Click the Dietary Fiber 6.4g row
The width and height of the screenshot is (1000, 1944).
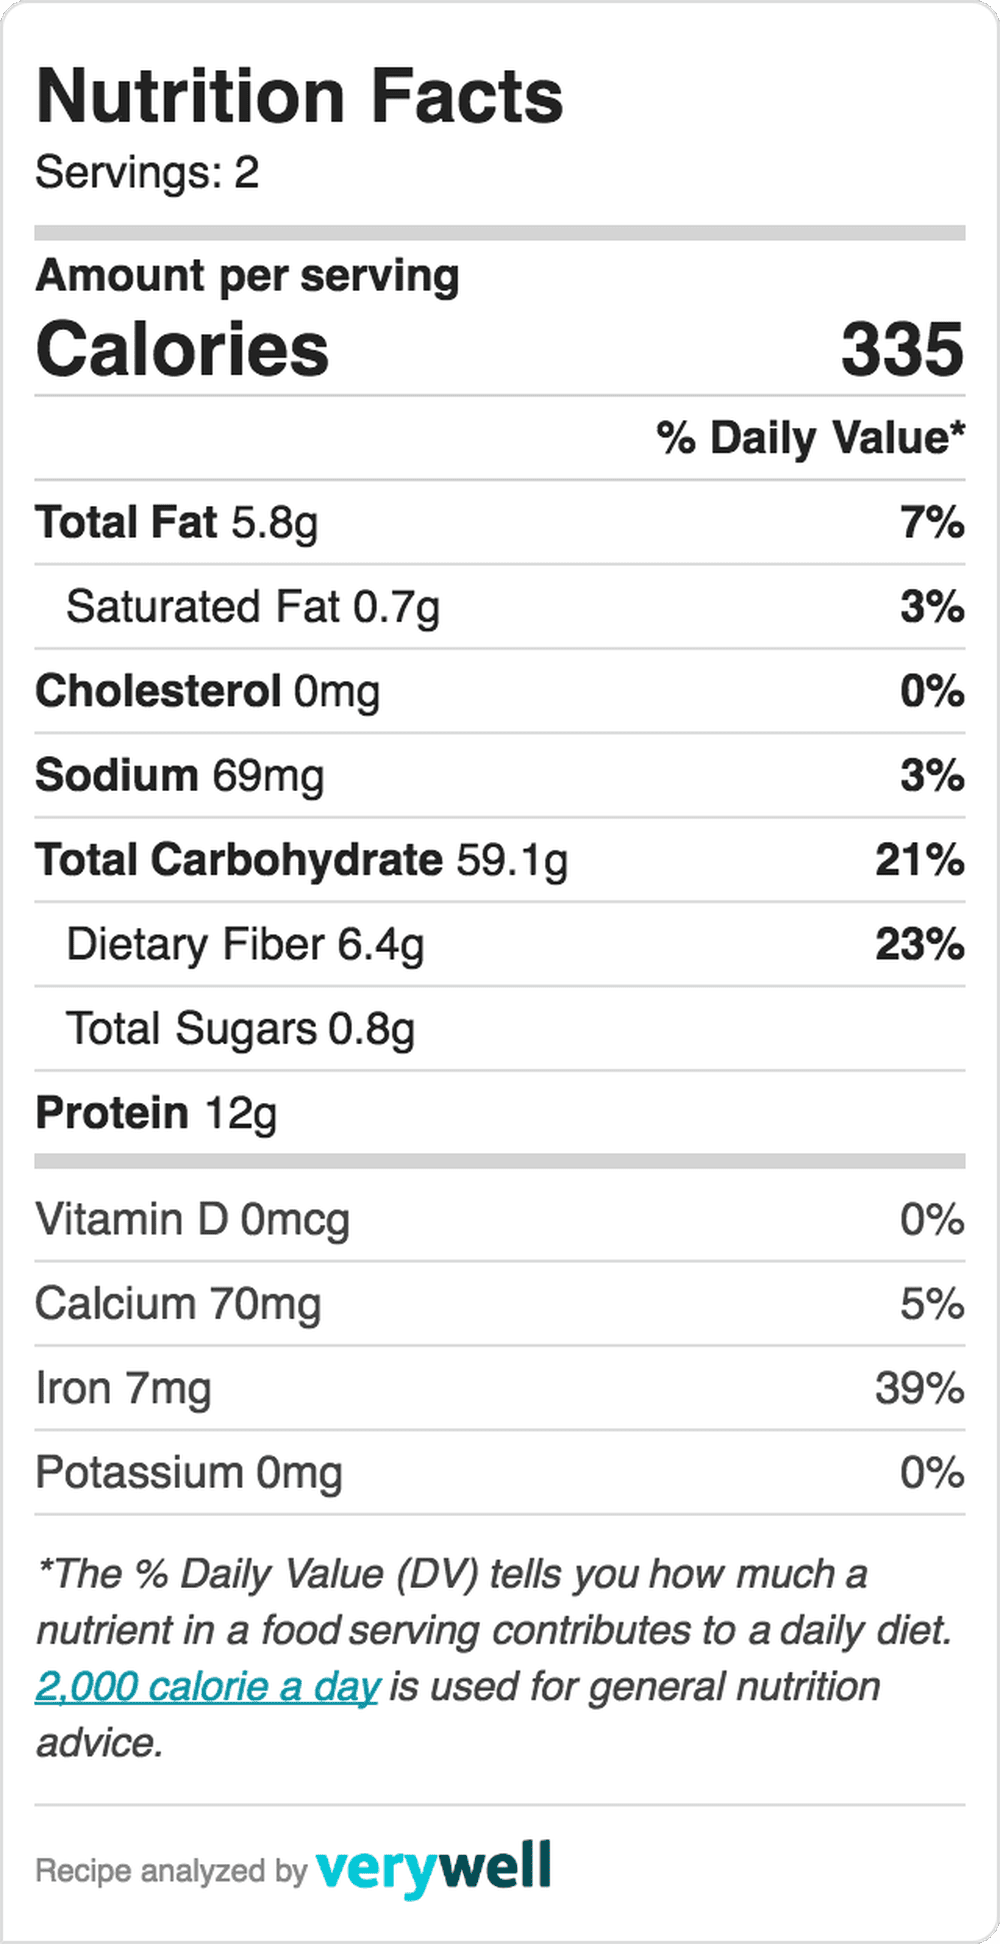coord(500,944)
